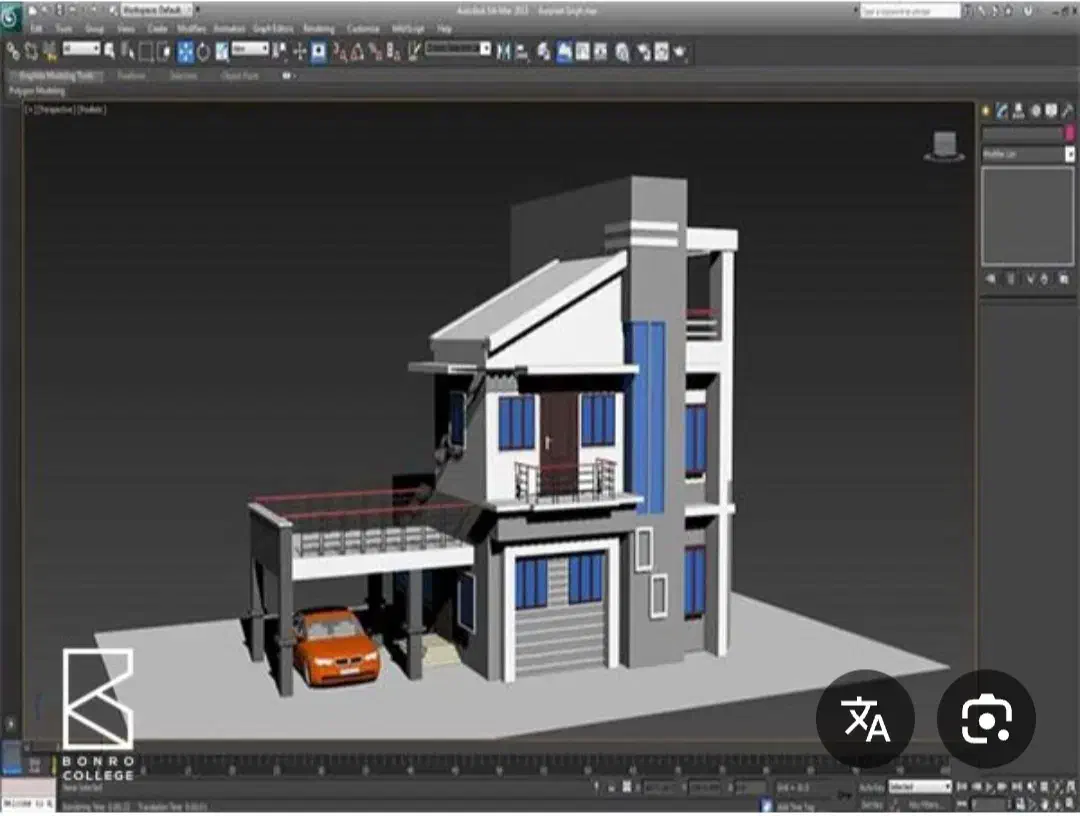Open the selection filter dropdown

click(82, 50)
